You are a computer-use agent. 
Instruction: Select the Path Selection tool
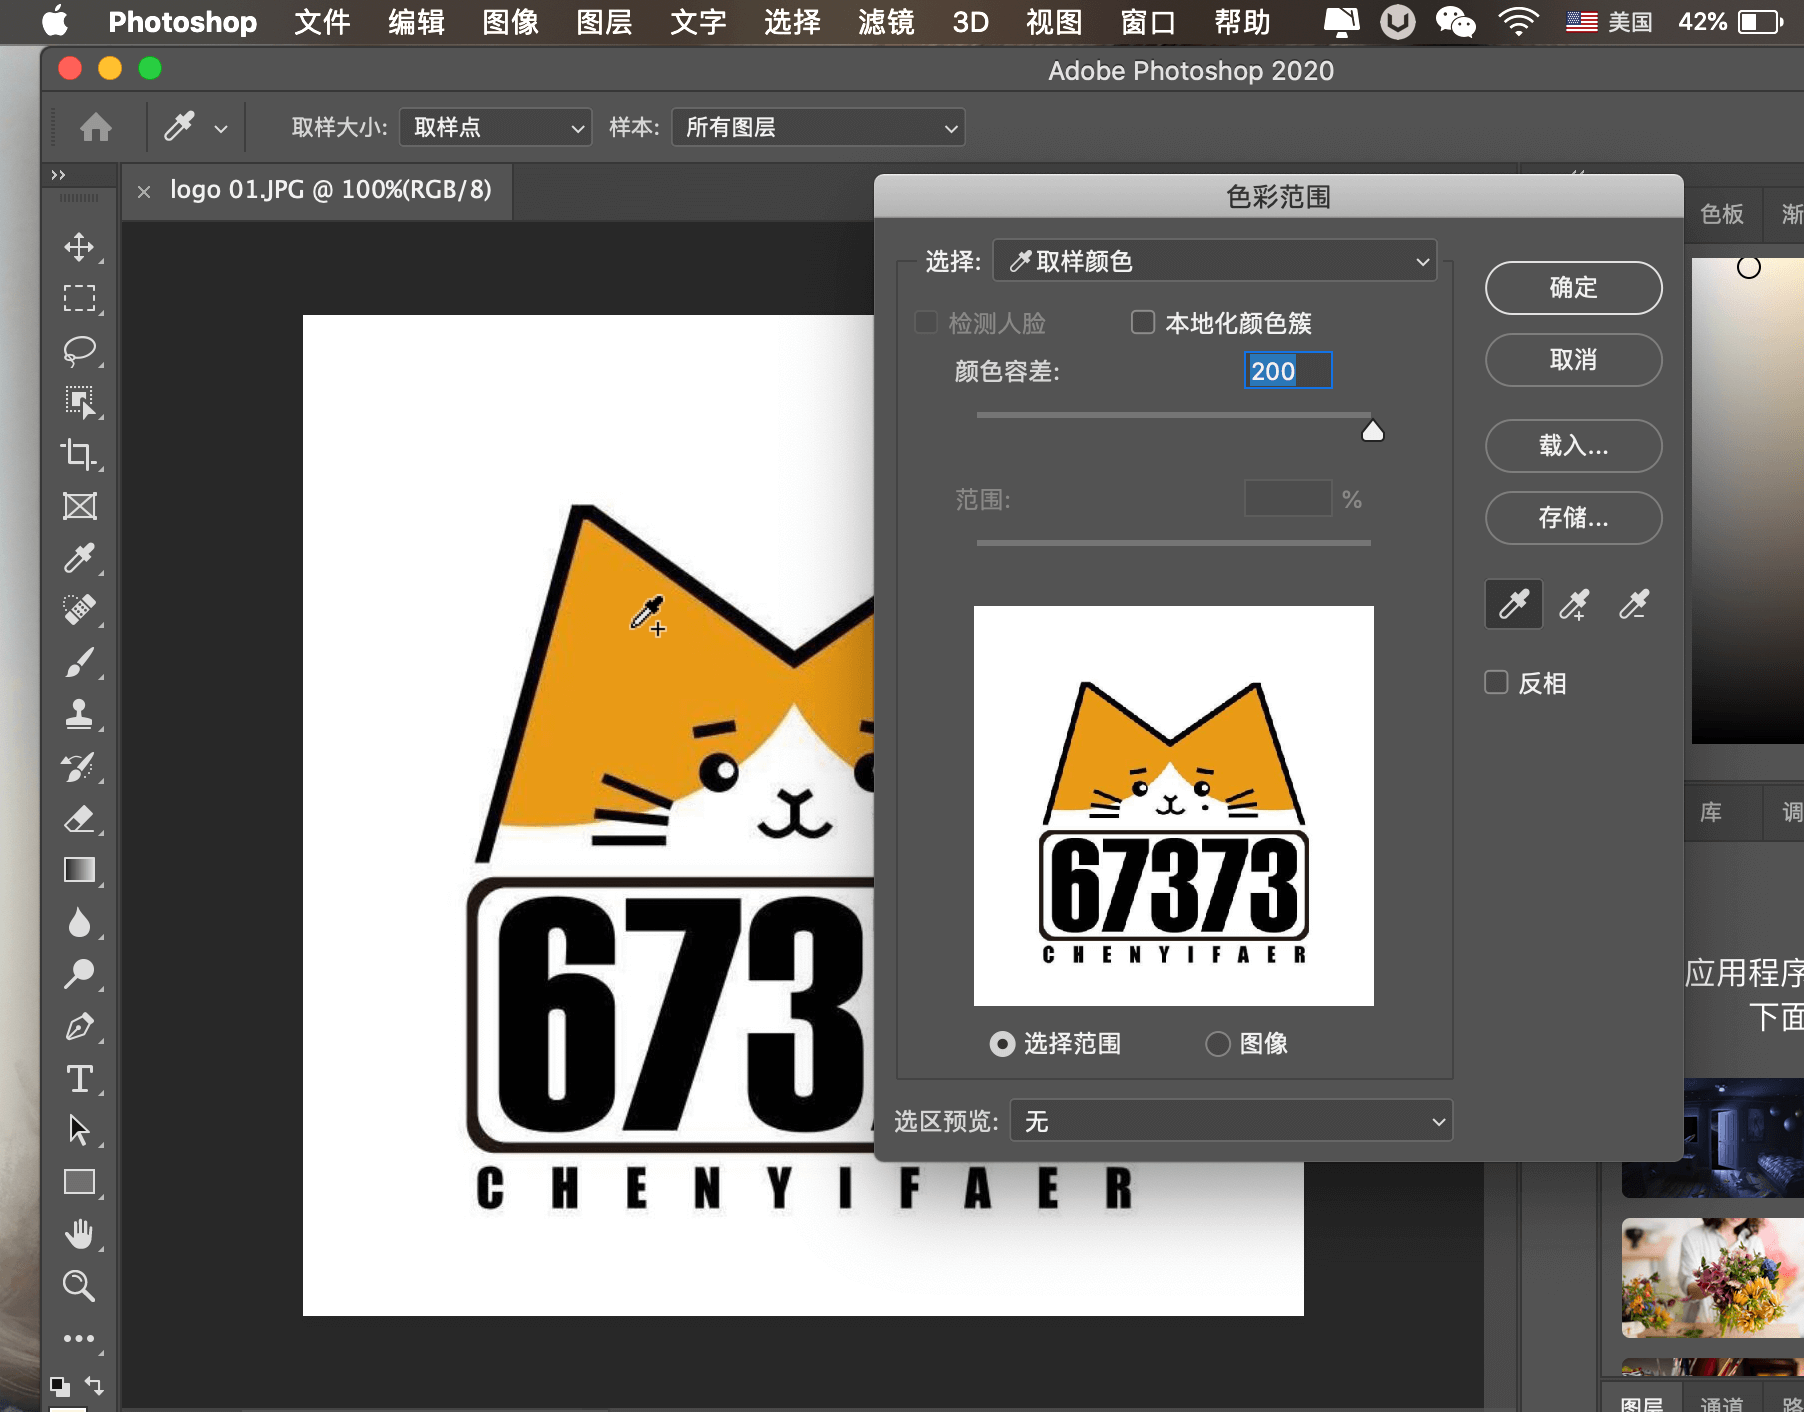(x=79, y=1130)
